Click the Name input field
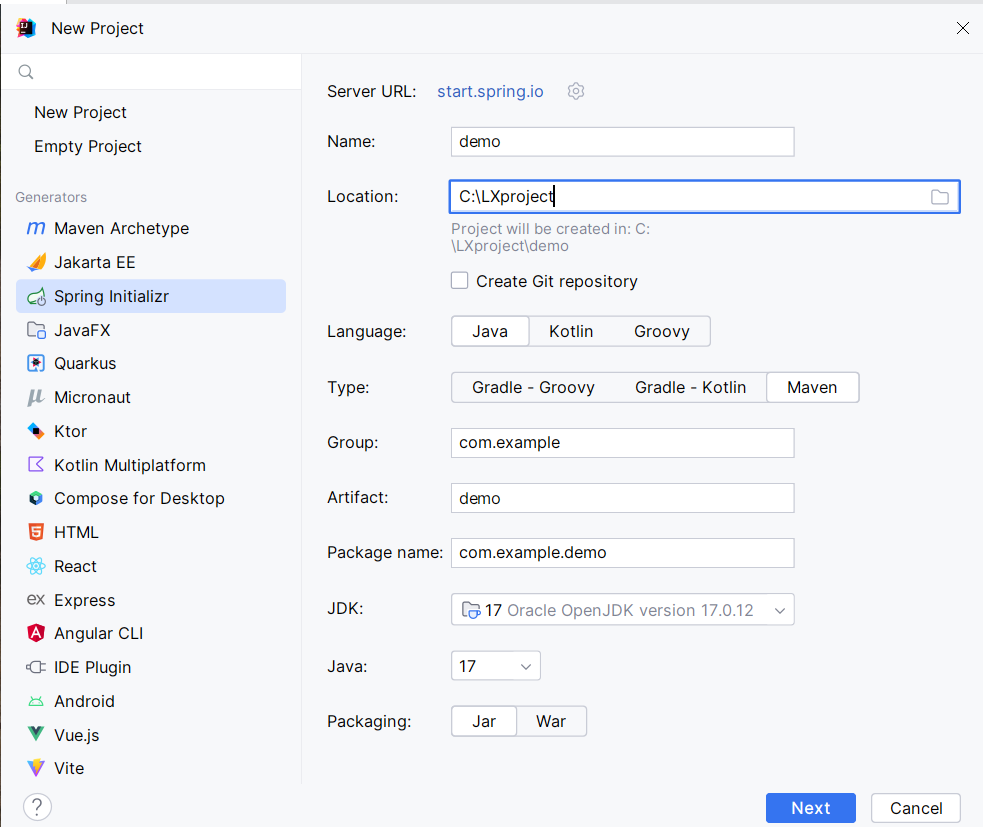The height and width of the screenshot is (827, 983). coord(623,142)
